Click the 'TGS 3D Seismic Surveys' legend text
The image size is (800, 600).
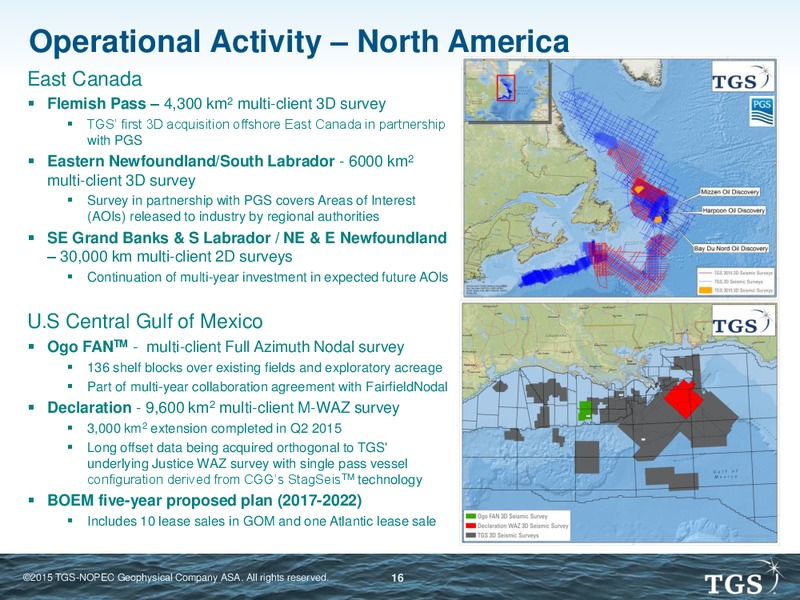508,535
